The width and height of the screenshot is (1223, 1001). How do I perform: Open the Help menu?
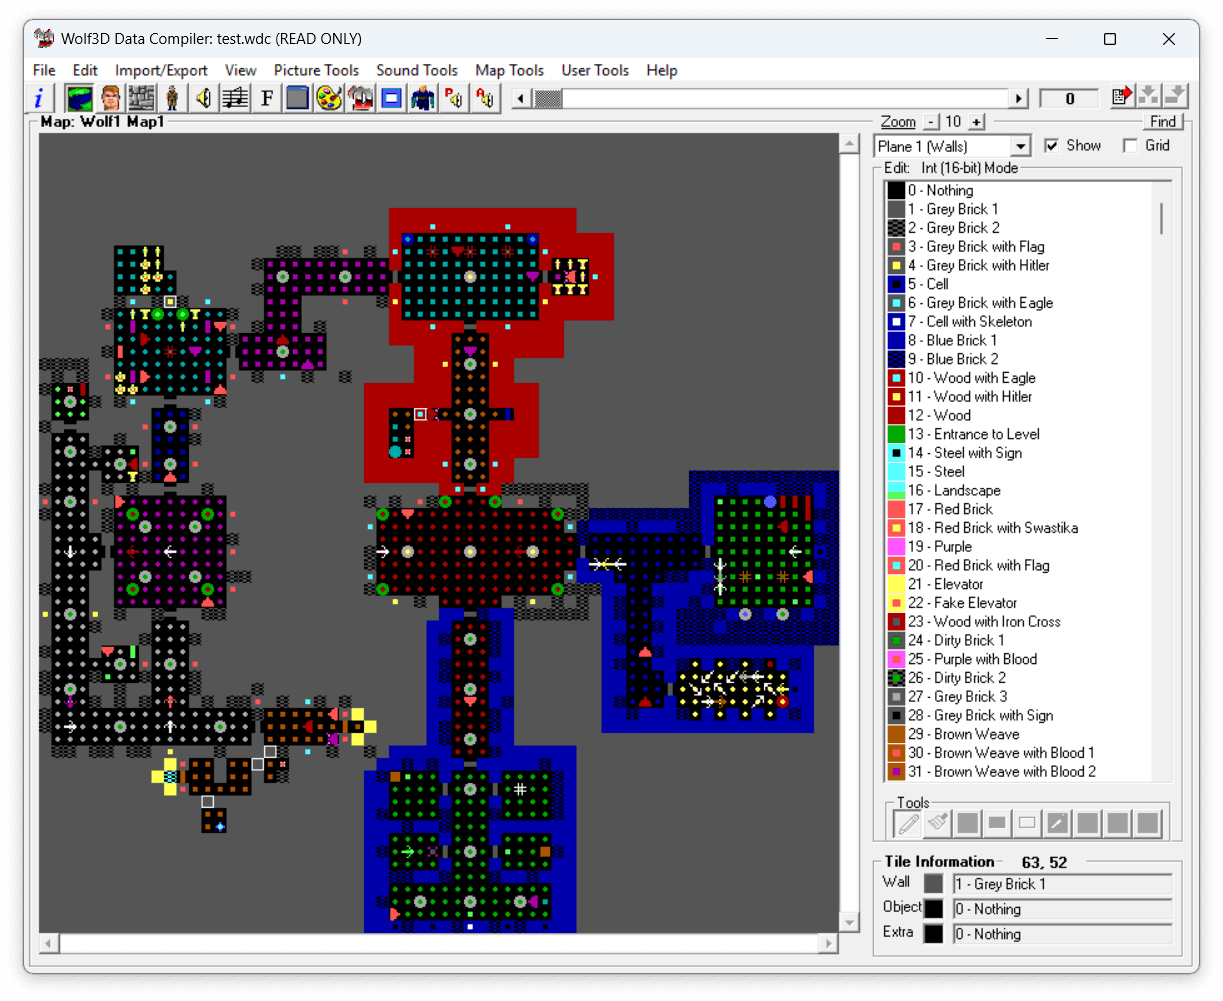click(x=662, y=70)
